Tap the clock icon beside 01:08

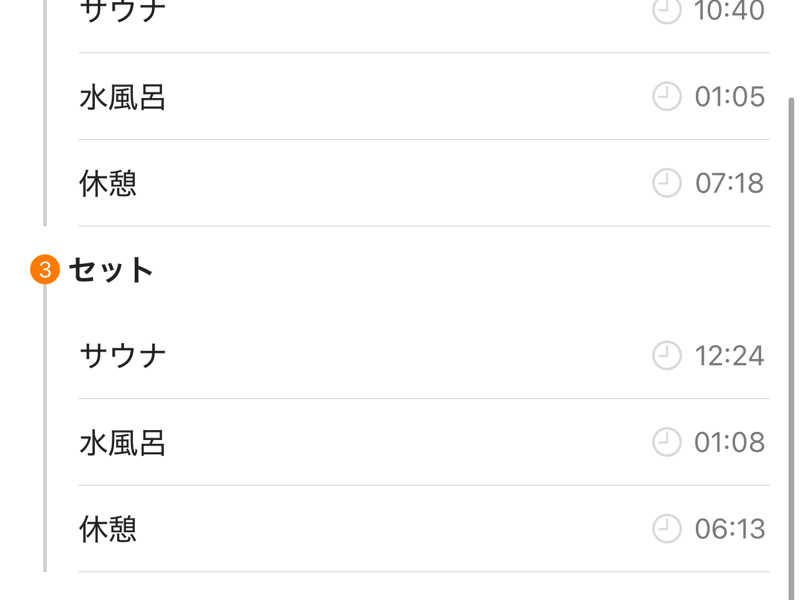pos(666,442)
